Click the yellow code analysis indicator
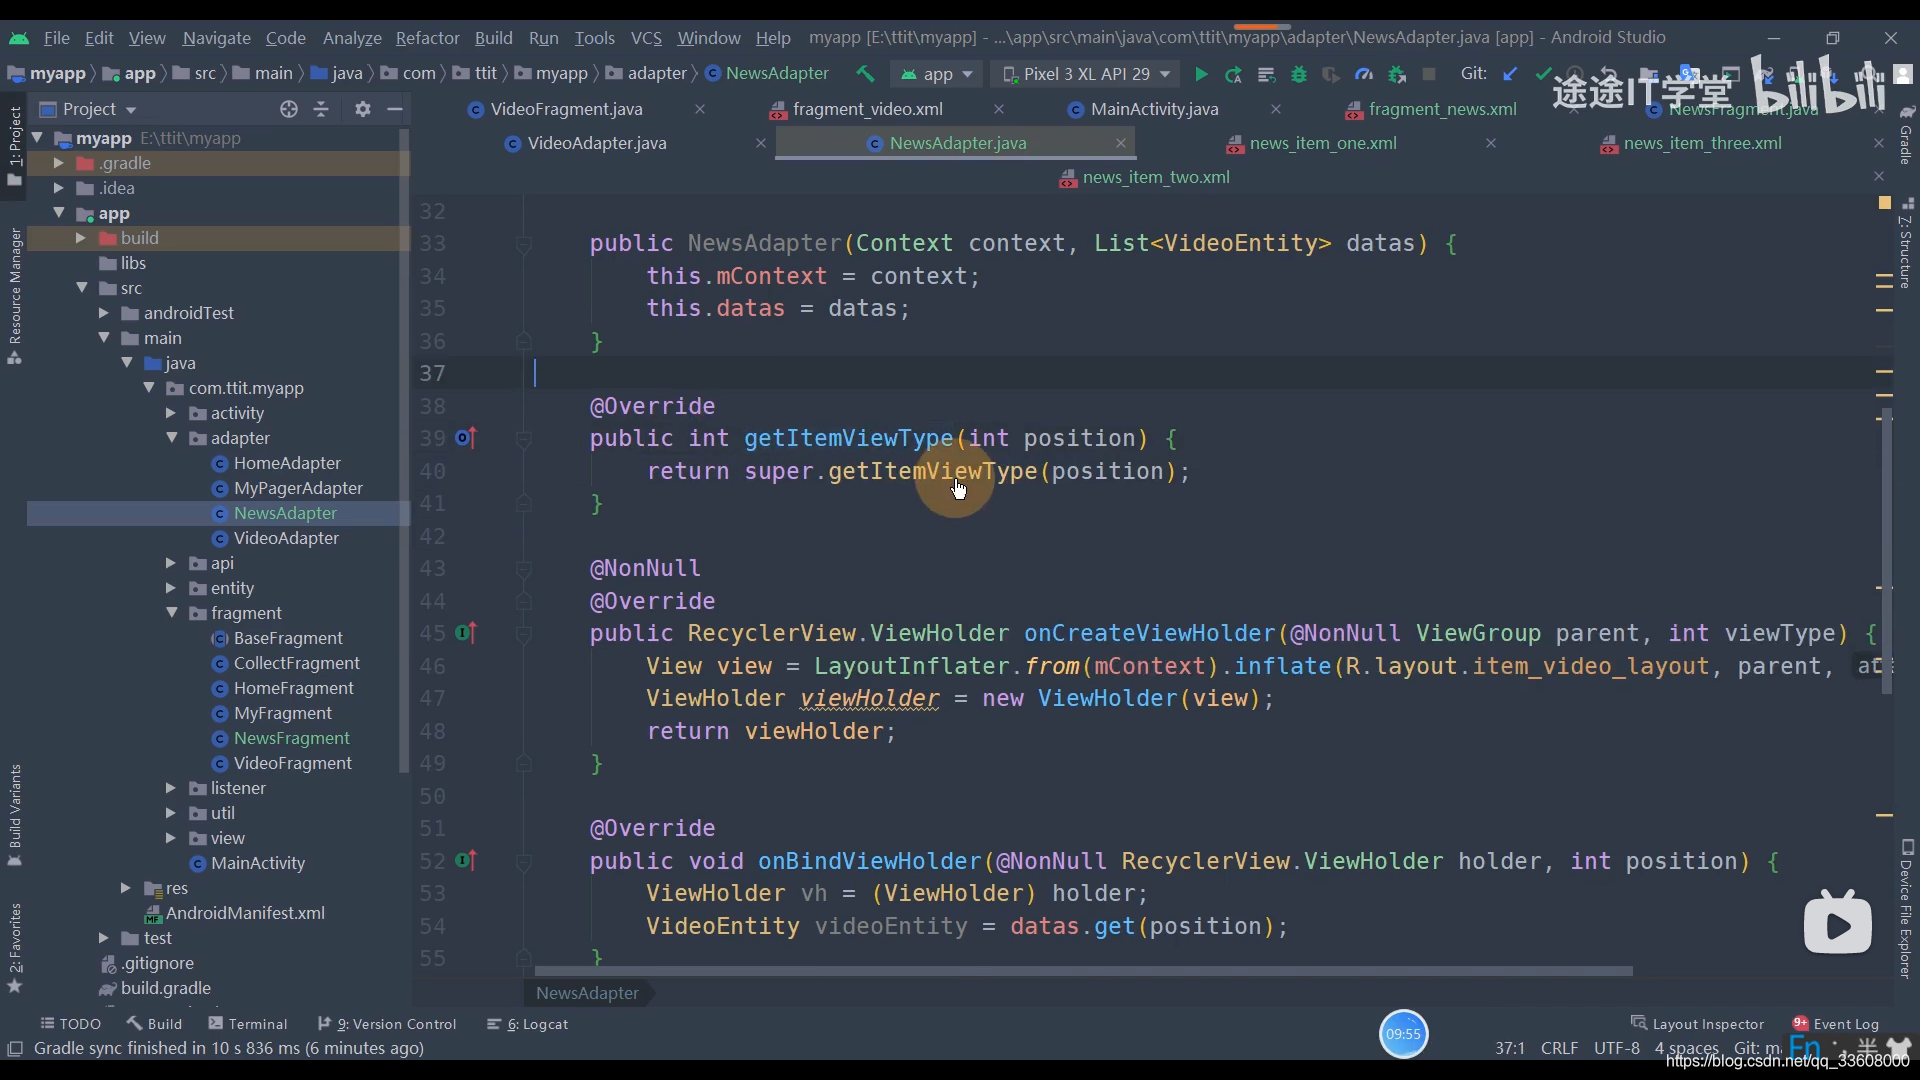Screen dimensions: 1920x1080 click(1884, 202)
